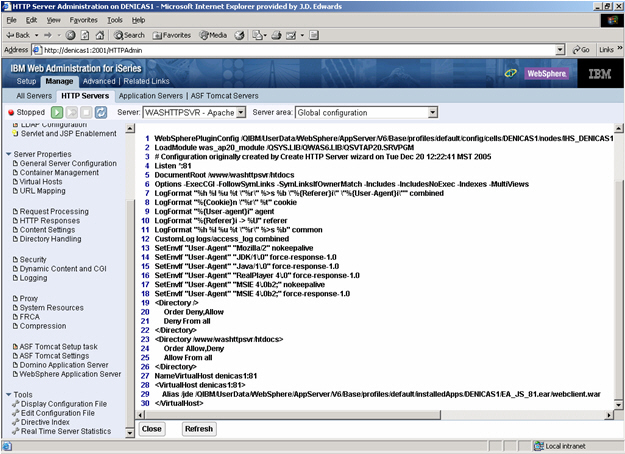Image resolution: width=625 pixels, height=454 pixels.
Task: Click the Edit page toolbar icon
Action: pyautogui.click(x=291, y=35)
